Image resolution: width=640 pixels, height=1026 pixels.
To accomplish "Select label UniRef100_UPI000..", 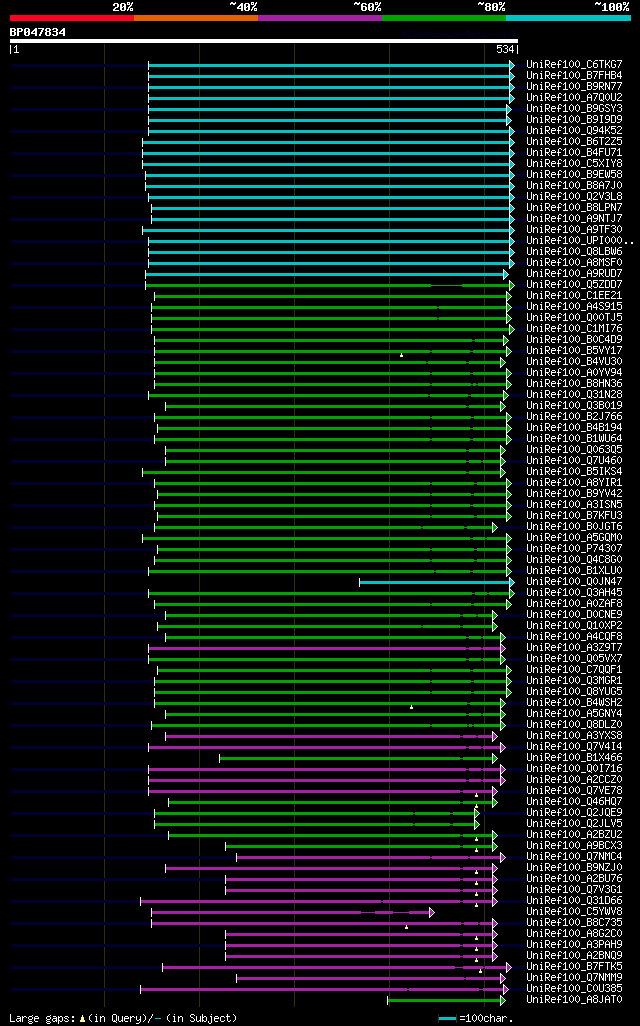I will pyautogui.click(x=580, y=241).
